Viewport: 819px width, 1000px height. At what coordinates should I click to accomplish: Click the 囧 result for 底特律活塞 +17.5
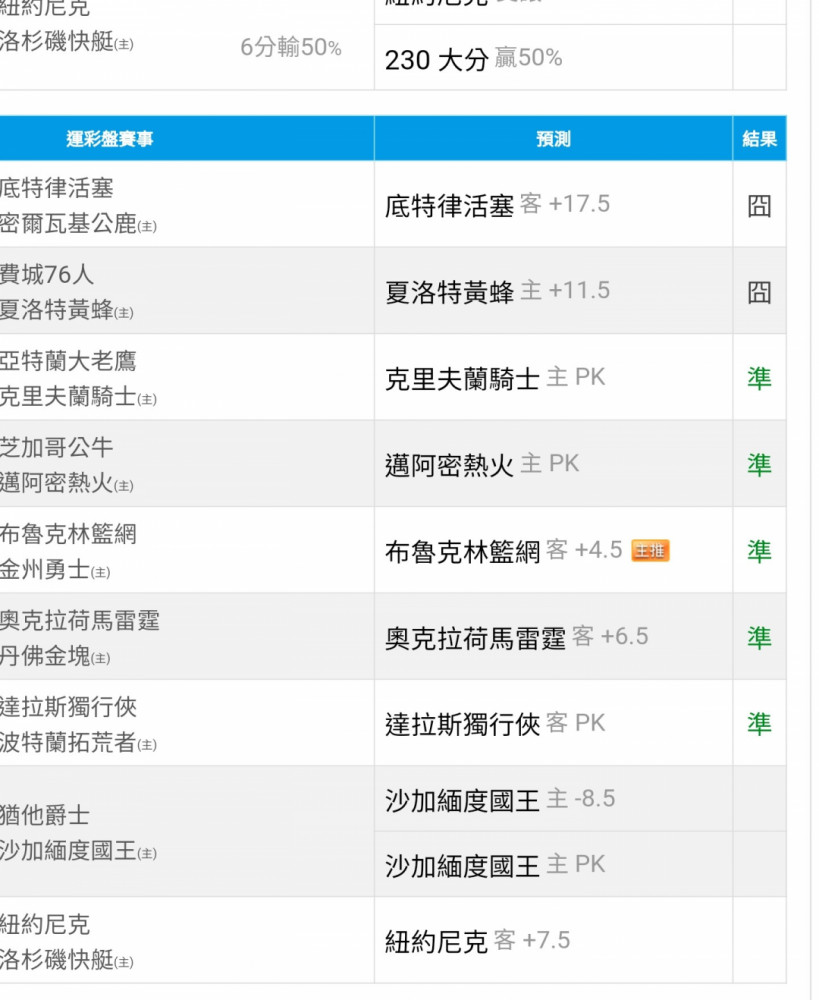click(759, 205)
